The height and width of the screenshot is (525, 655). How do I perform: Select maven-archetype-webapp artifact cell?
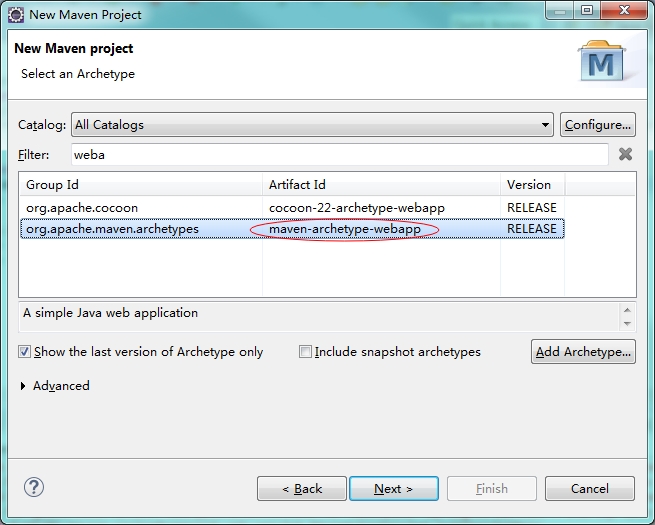pyautogui.click(x=345, y=229)
